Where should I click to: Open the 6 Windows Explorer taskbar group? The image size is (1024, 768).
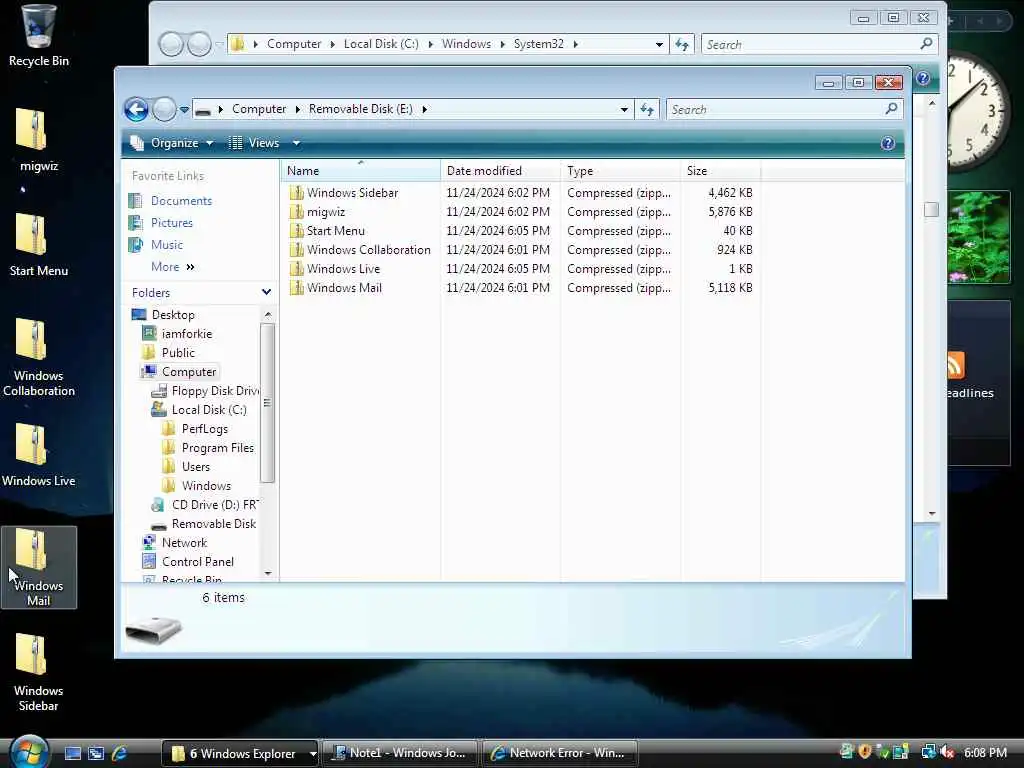tap(239, 753)
